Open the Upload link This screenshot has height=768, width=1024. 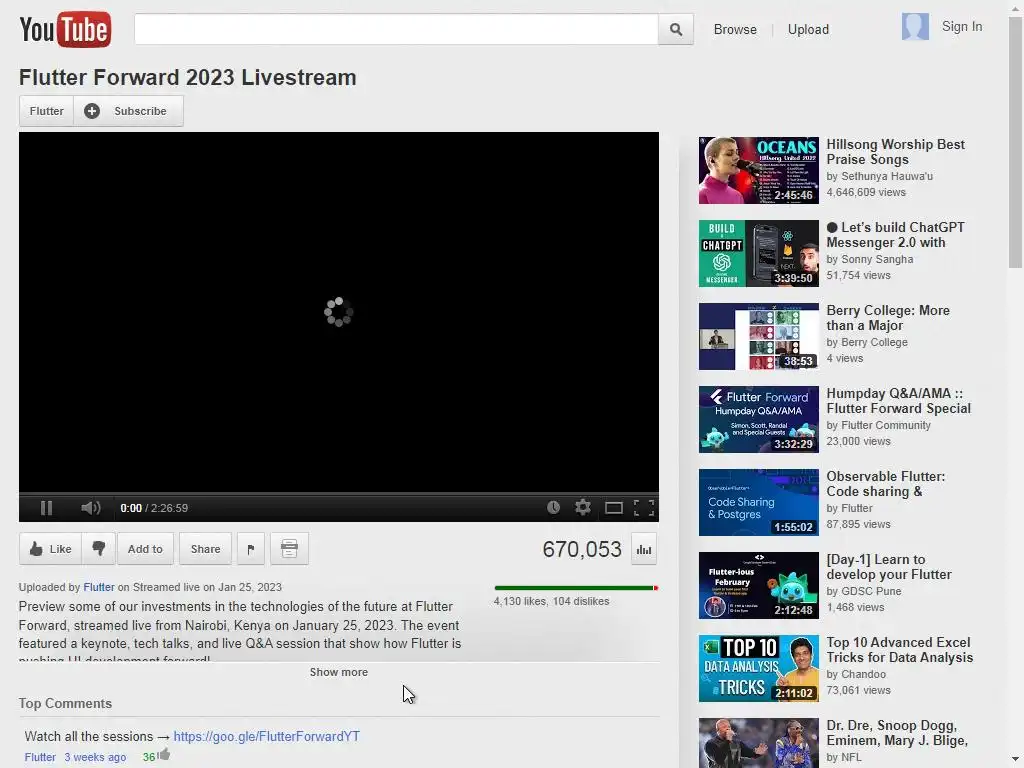tap(808, 29)
